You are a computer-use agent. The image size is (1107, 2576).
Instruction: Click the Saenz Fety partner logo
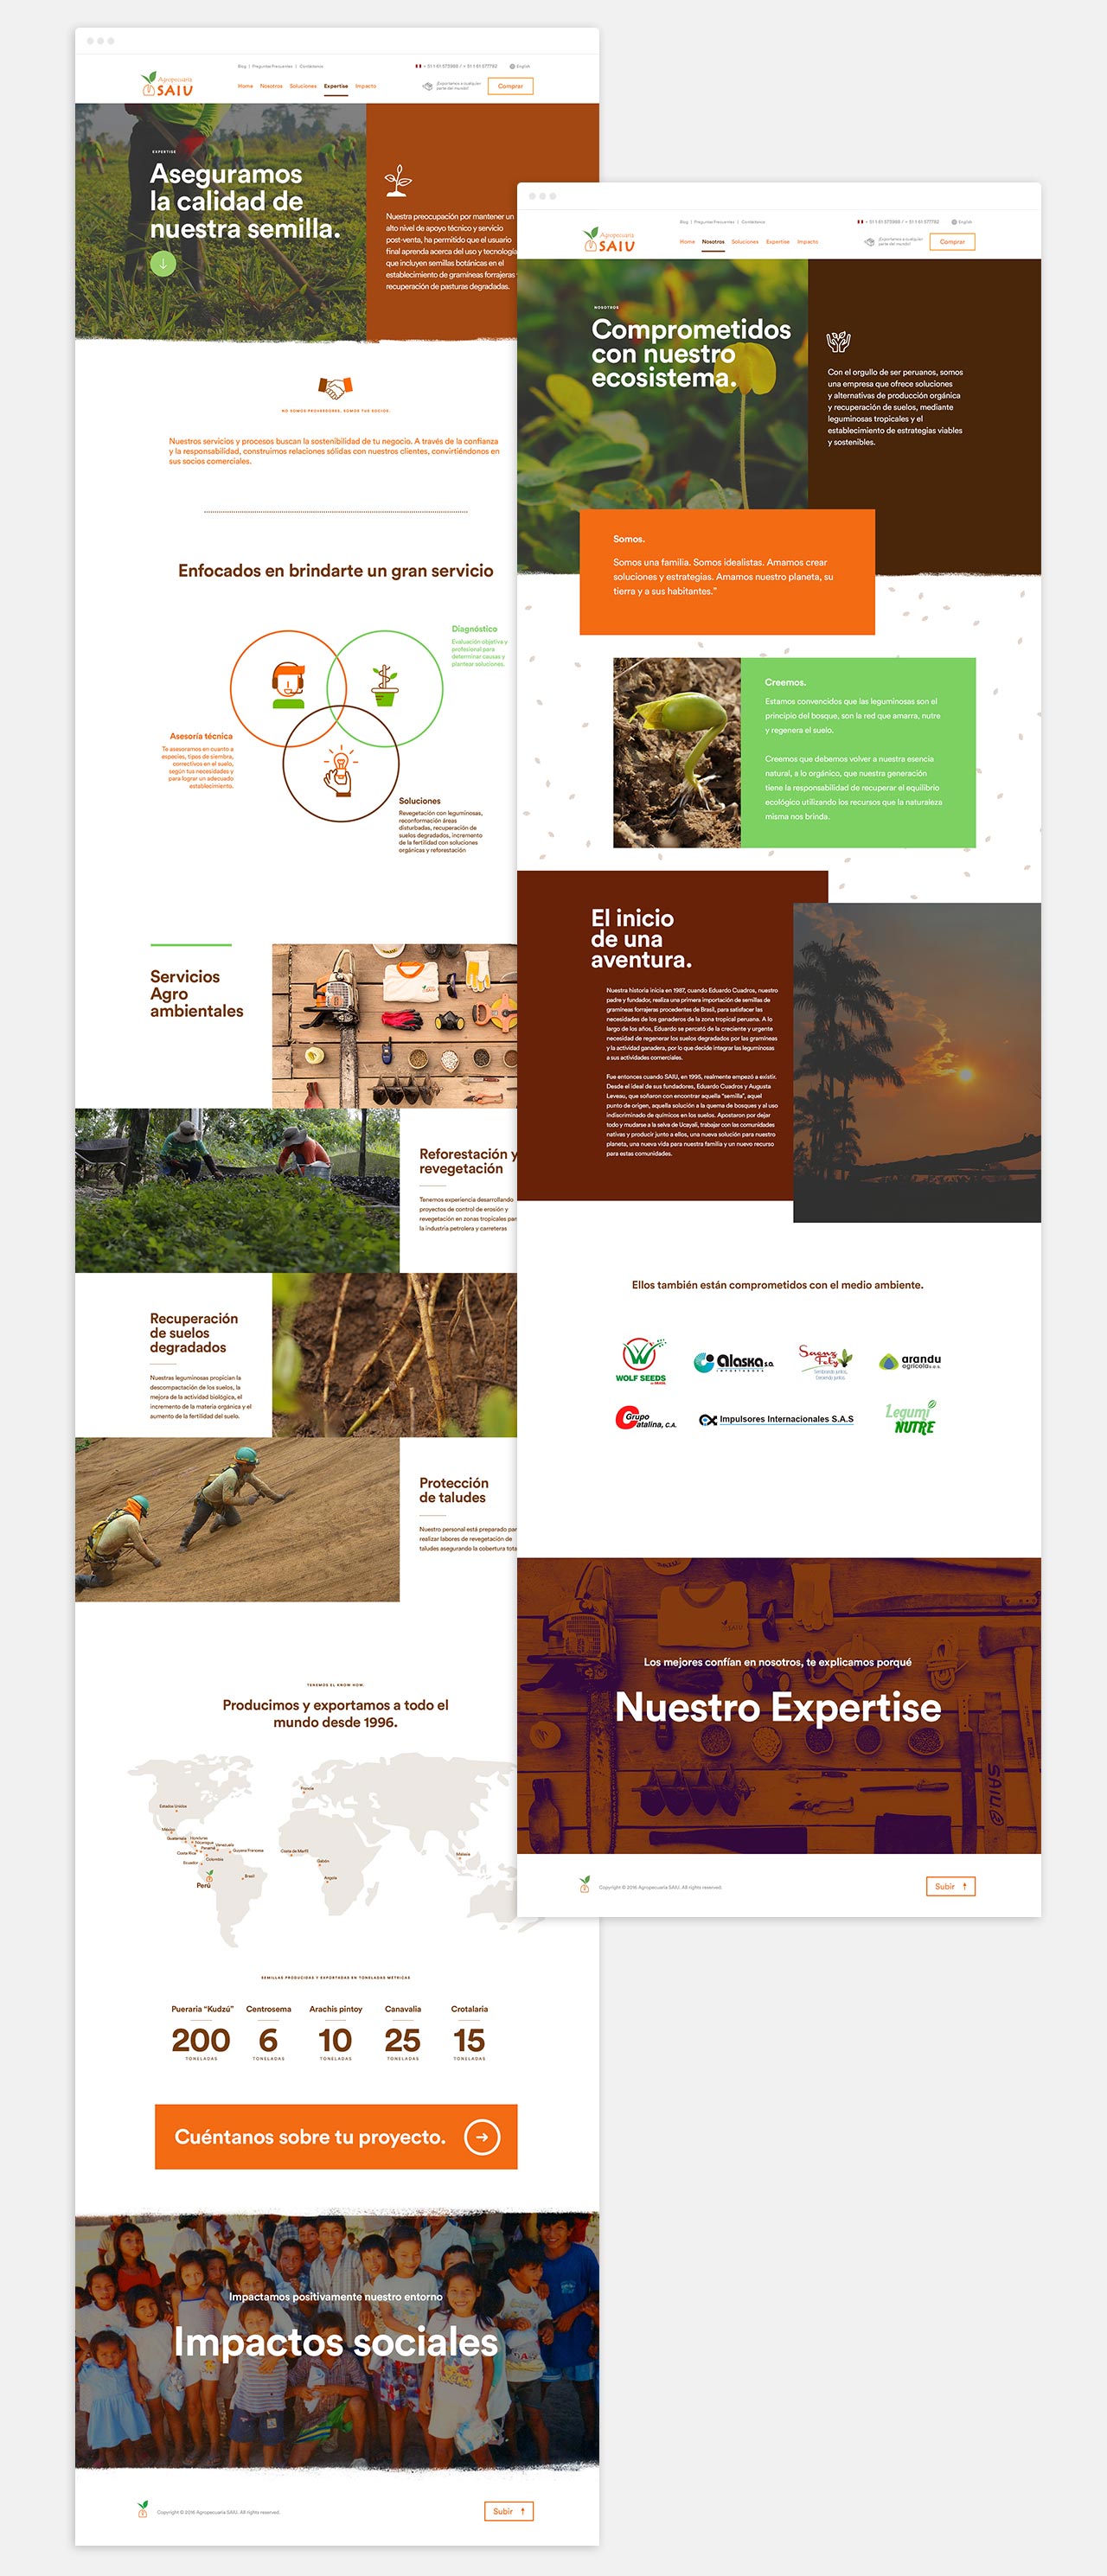[x=826, y=1361]
